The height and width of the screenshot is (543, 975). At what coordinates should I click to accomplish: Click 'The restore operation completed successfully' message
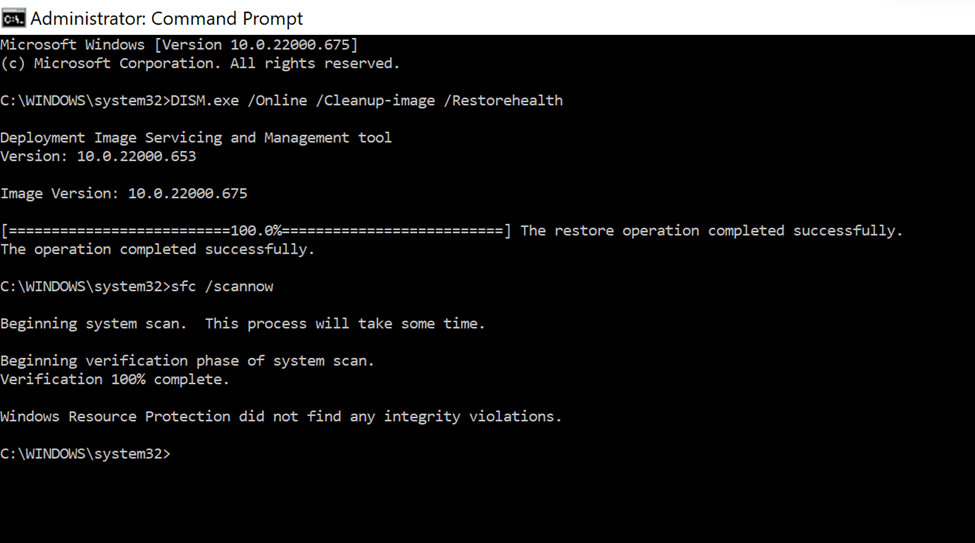coord(711,231)
